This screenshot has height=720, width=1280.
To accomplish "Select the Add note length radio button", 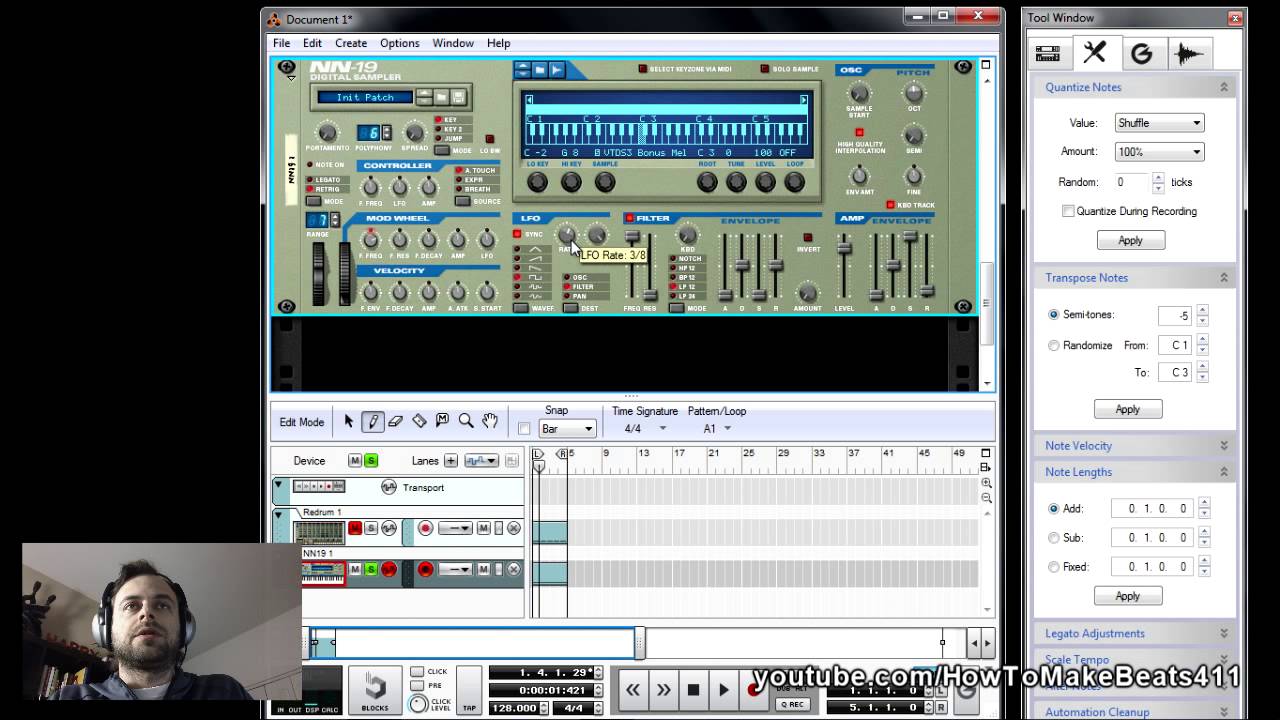I will pos(1053,508).
